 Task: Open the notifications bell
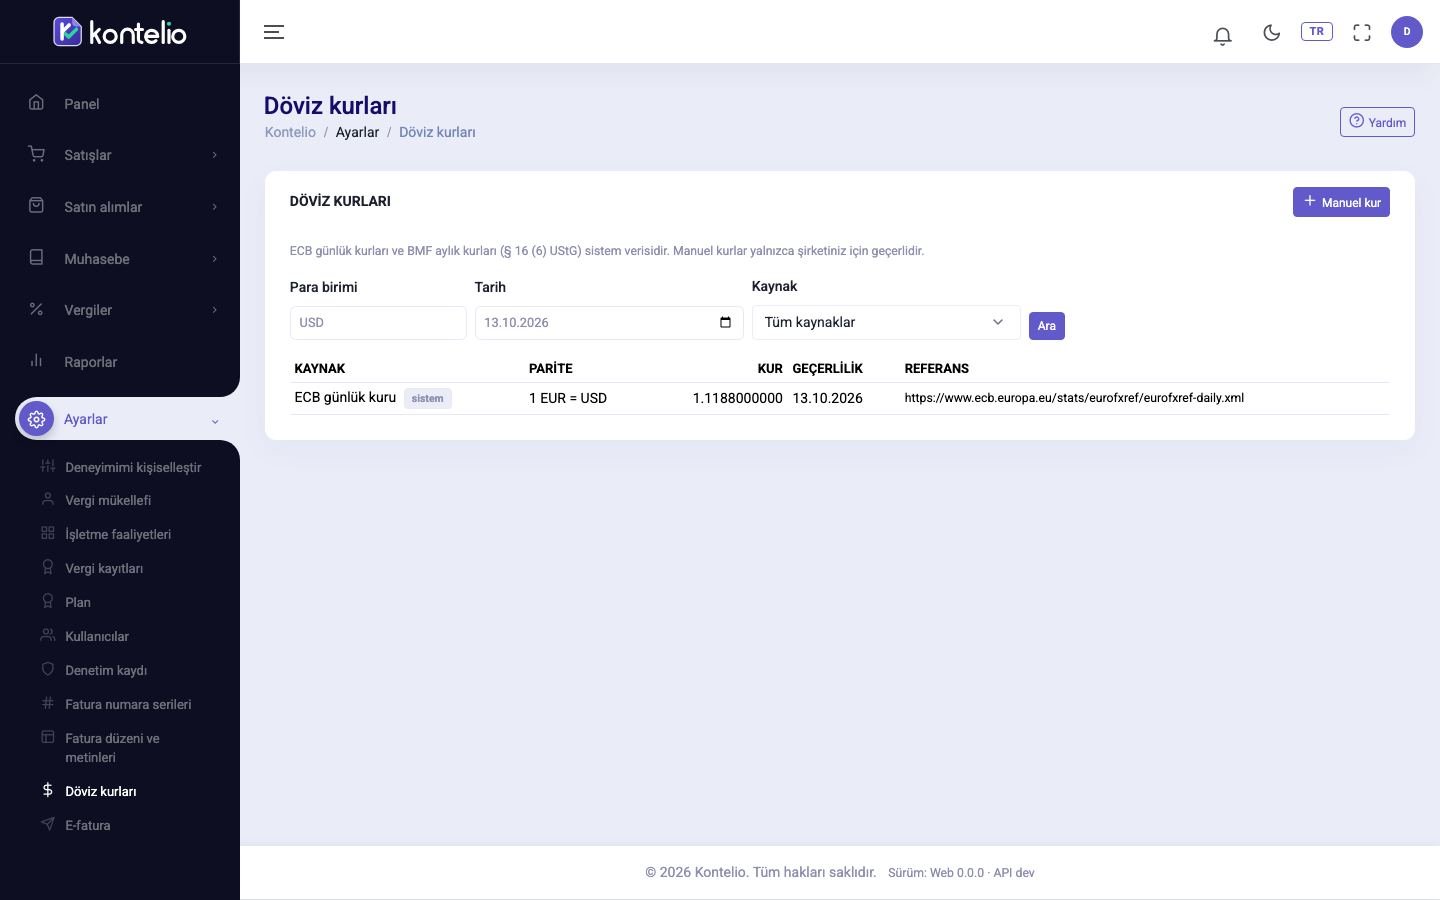point(1222,36)
